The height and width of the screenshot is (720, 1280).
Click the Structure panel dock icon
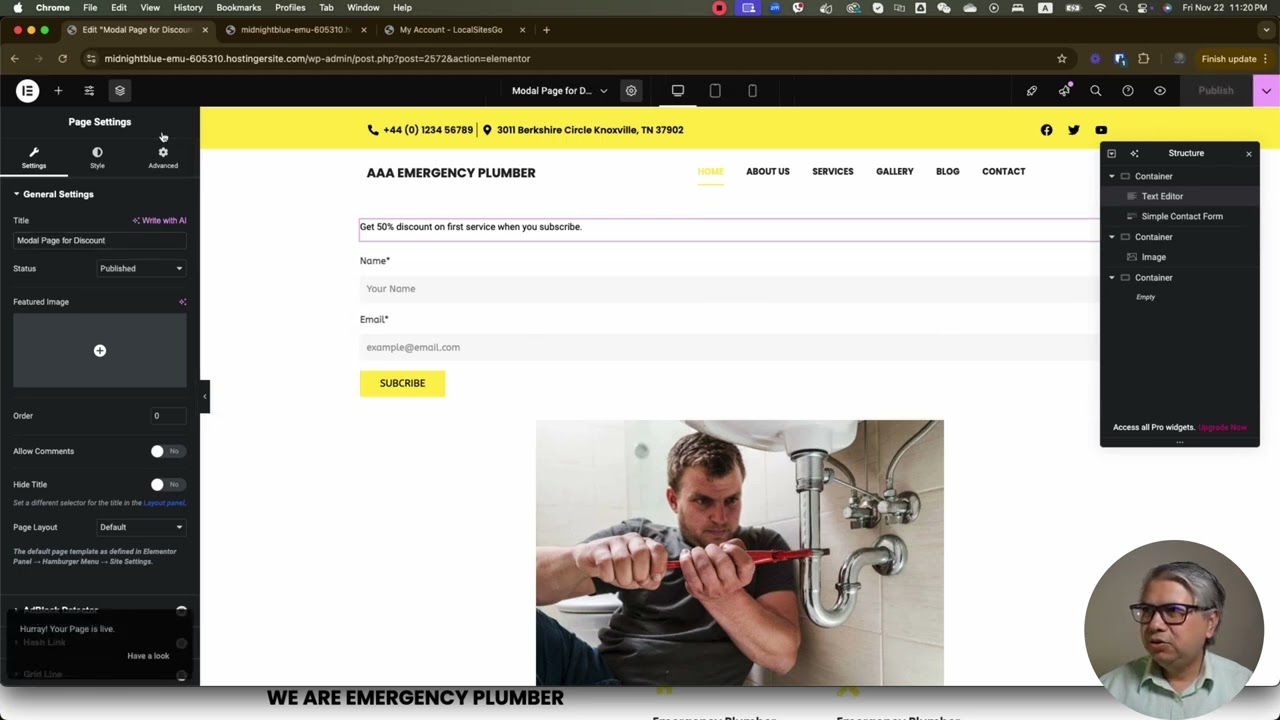[1111, 154]
